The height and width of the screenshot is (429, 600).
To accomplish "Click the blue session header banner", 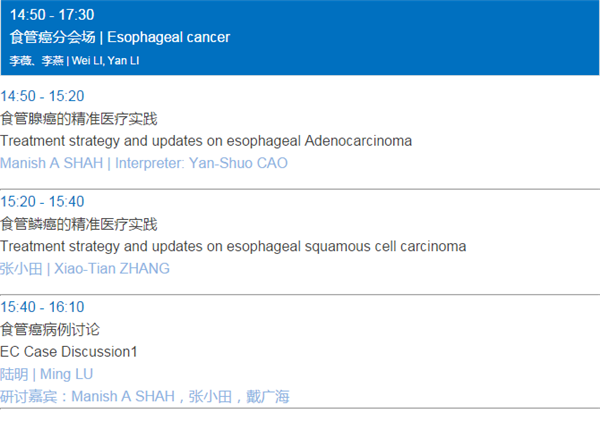I will 300,38.
